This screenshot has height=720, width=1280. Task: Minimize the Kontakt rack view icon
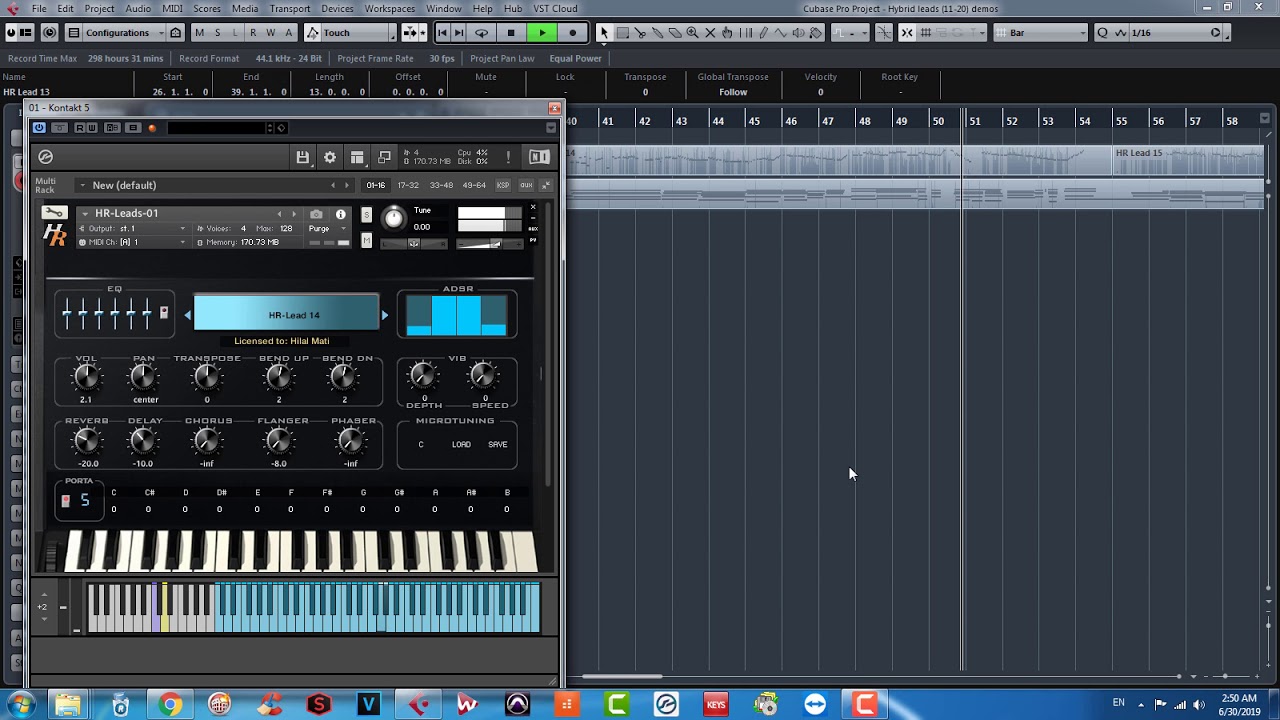[x=546, y=185]
